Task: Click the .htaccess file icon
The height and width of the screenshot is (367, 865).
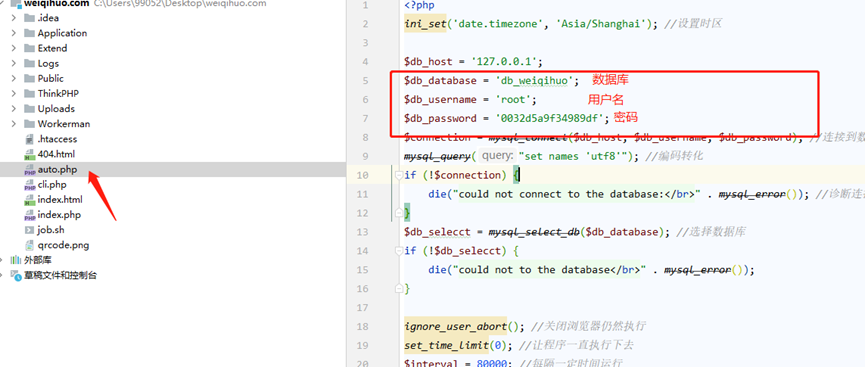Action: pos(30,139)
